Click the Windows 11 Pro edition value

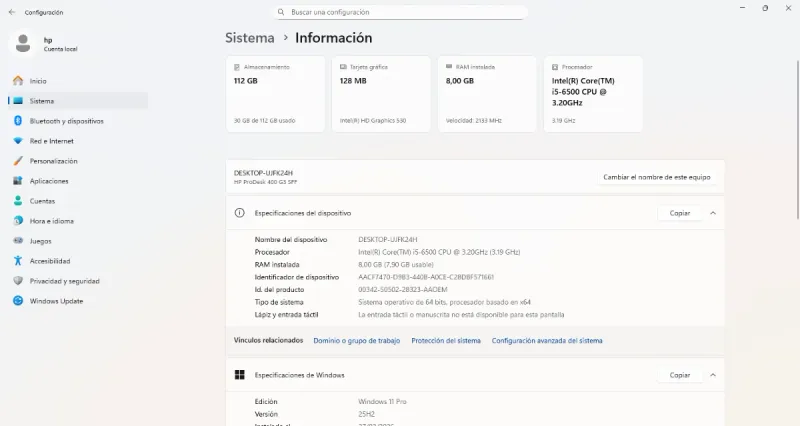click(x=382, y=402)
